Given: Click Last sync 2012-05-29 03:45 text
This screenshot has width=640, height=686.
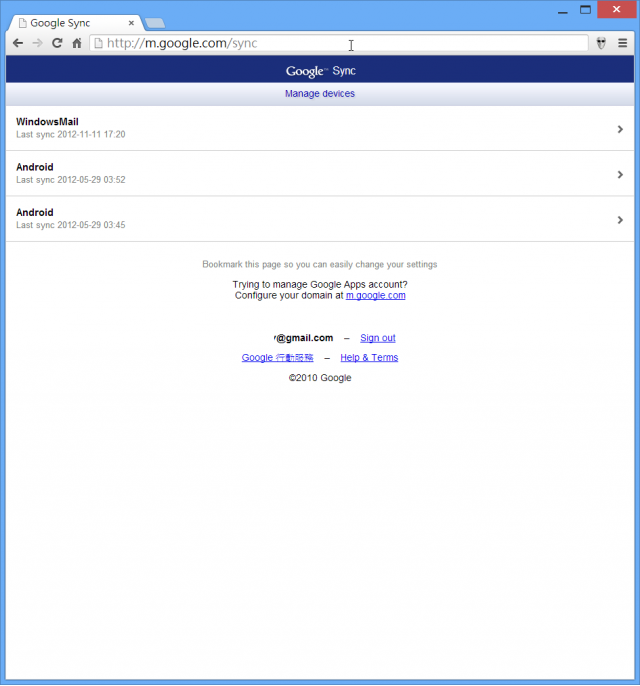Looking at the screenshot, I should (70, 225).
